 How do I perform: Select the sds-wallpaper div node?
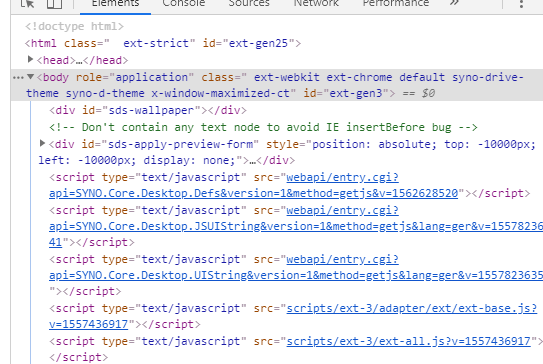click(148, 110)
